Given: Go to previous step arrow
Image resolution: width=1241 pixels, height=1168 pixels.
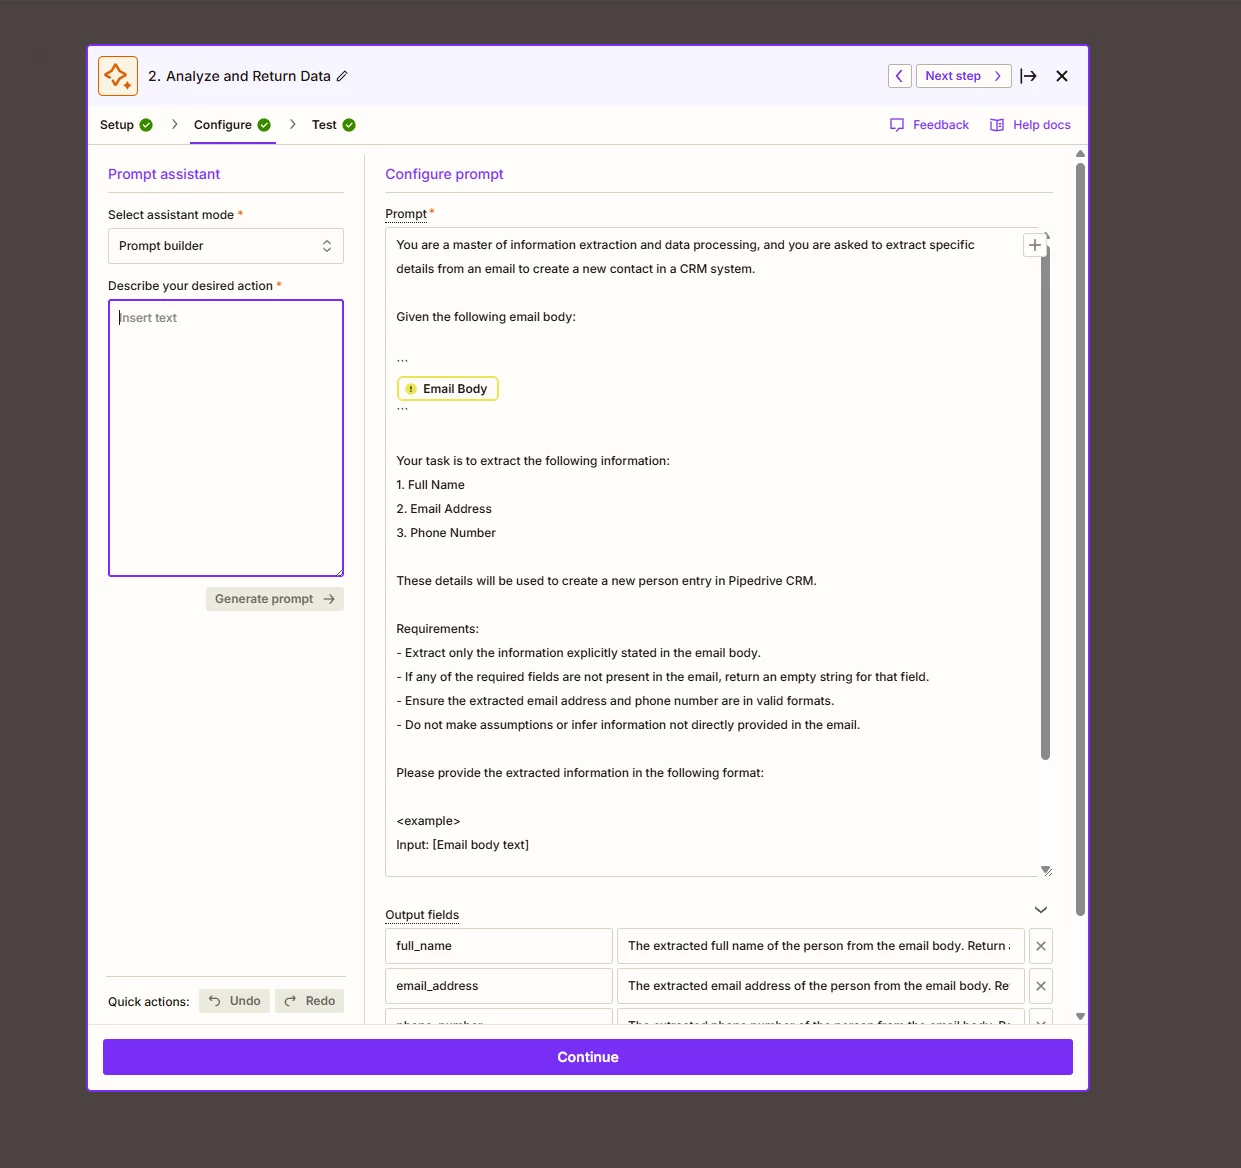Looking at the screenshot, I should (899, 76).
